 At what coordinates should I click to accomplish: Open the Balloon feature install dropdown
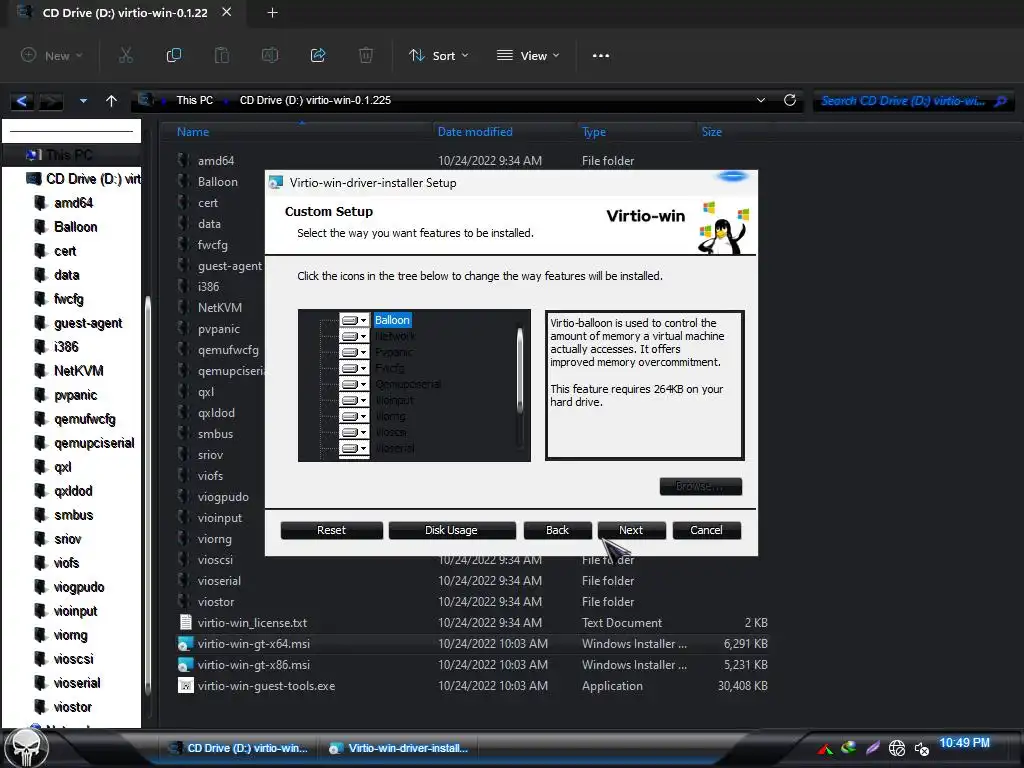[354, 320]
